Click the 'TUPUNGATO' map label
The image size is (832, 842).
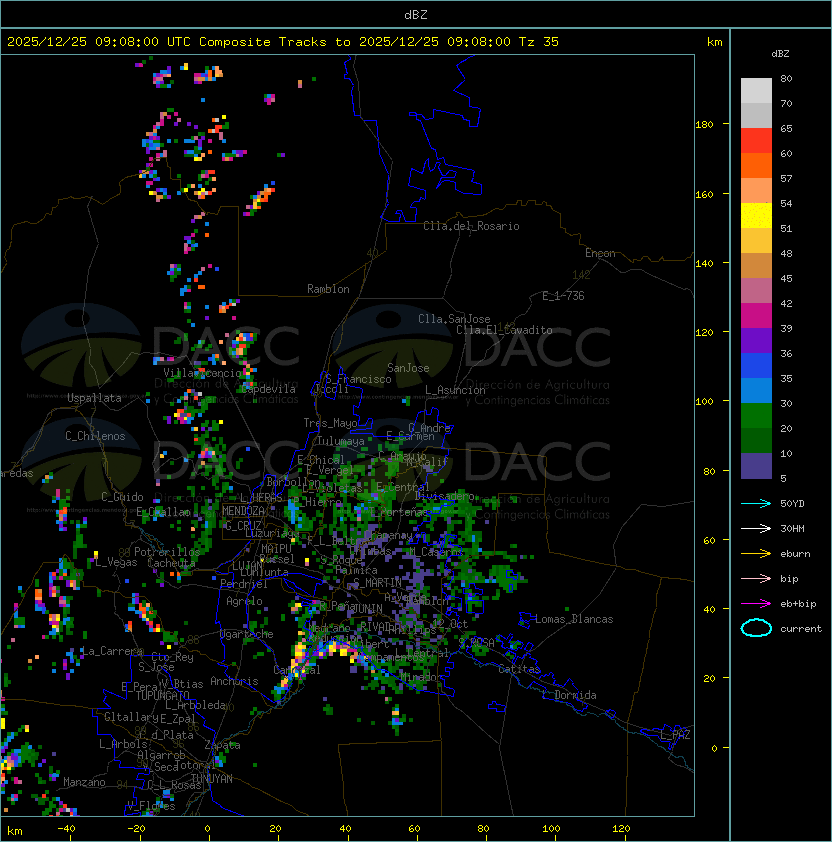[162, 695]
